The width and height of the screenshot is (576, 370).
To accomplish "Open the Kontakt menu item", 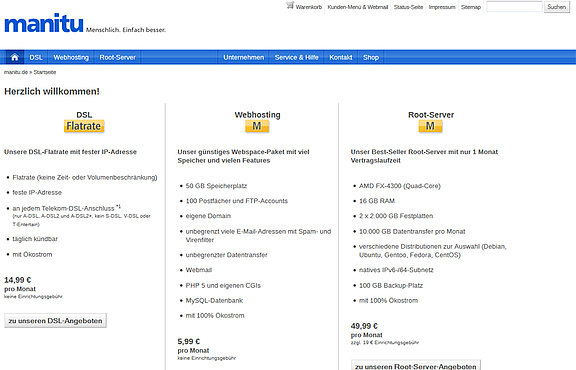I will 341,57.
